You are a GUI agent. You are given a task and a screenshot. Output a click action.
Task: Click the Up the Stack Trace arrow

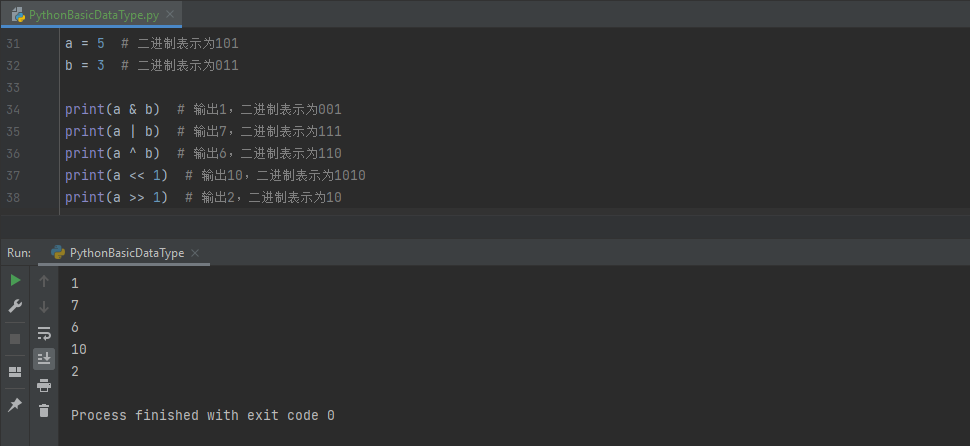pyautogui.click(x=44, y=281)
